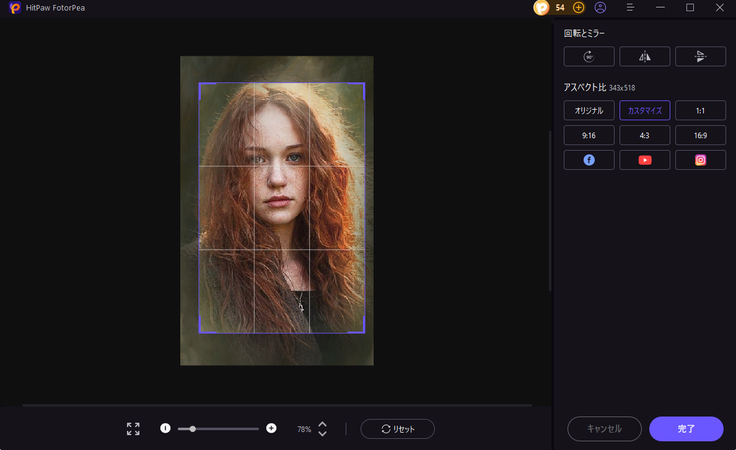Choose the 9:16 aspect ratio
The width and height of the screenshot is (736, 450).
coord(589,135)
